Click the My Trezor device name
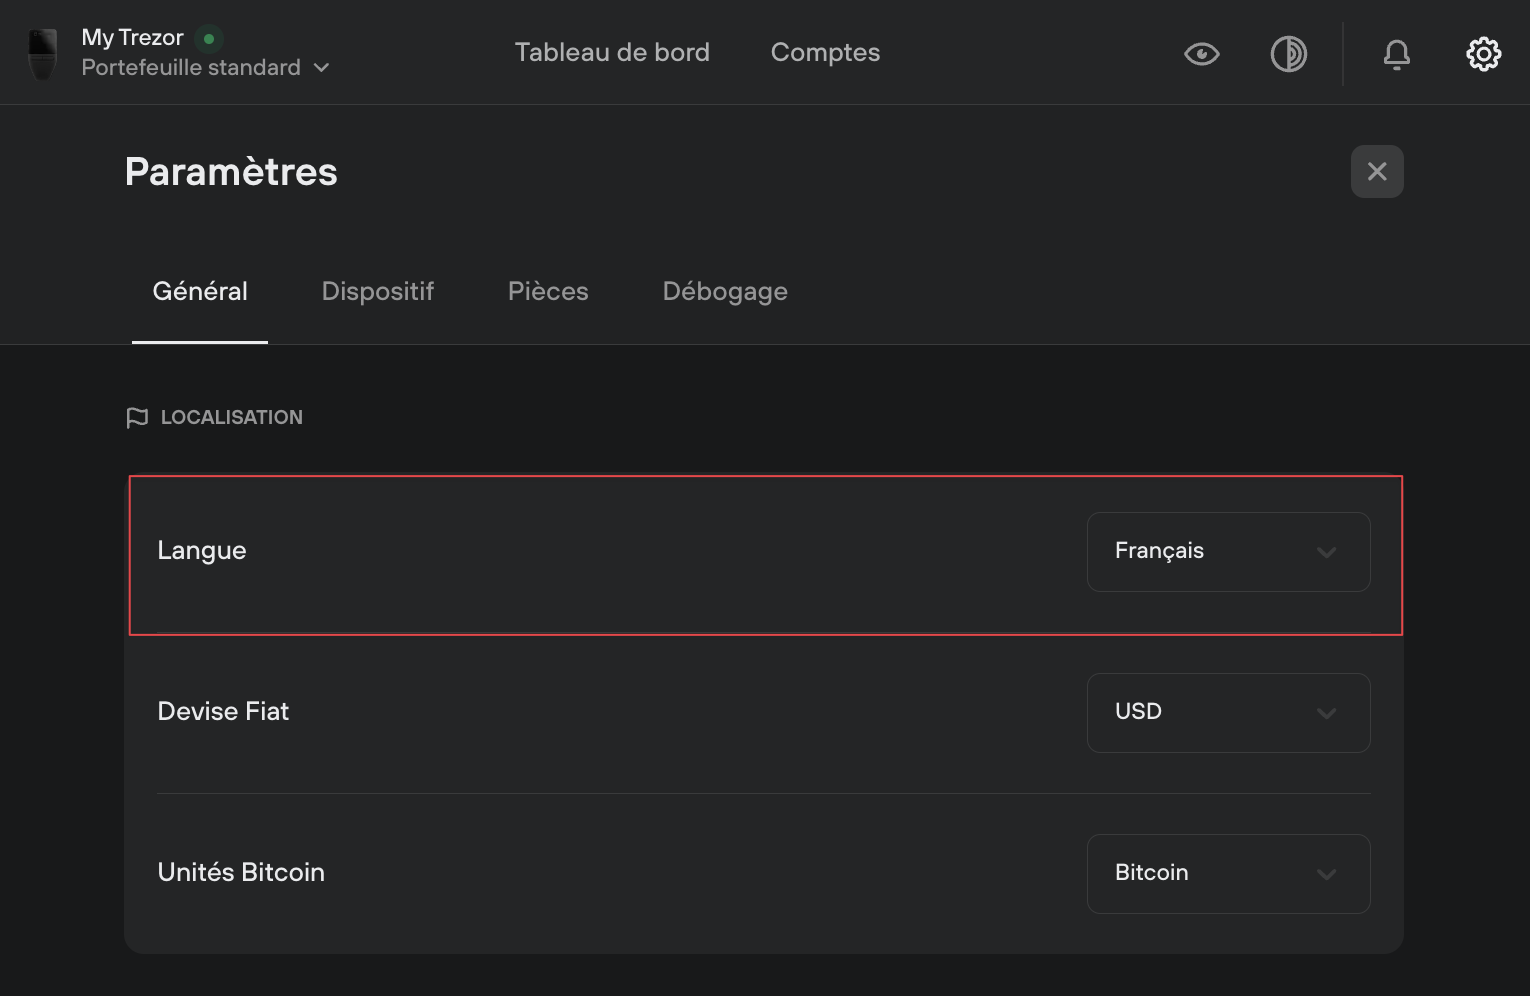The height and width of the screenshot is (996, 1530). pos(132,38)
